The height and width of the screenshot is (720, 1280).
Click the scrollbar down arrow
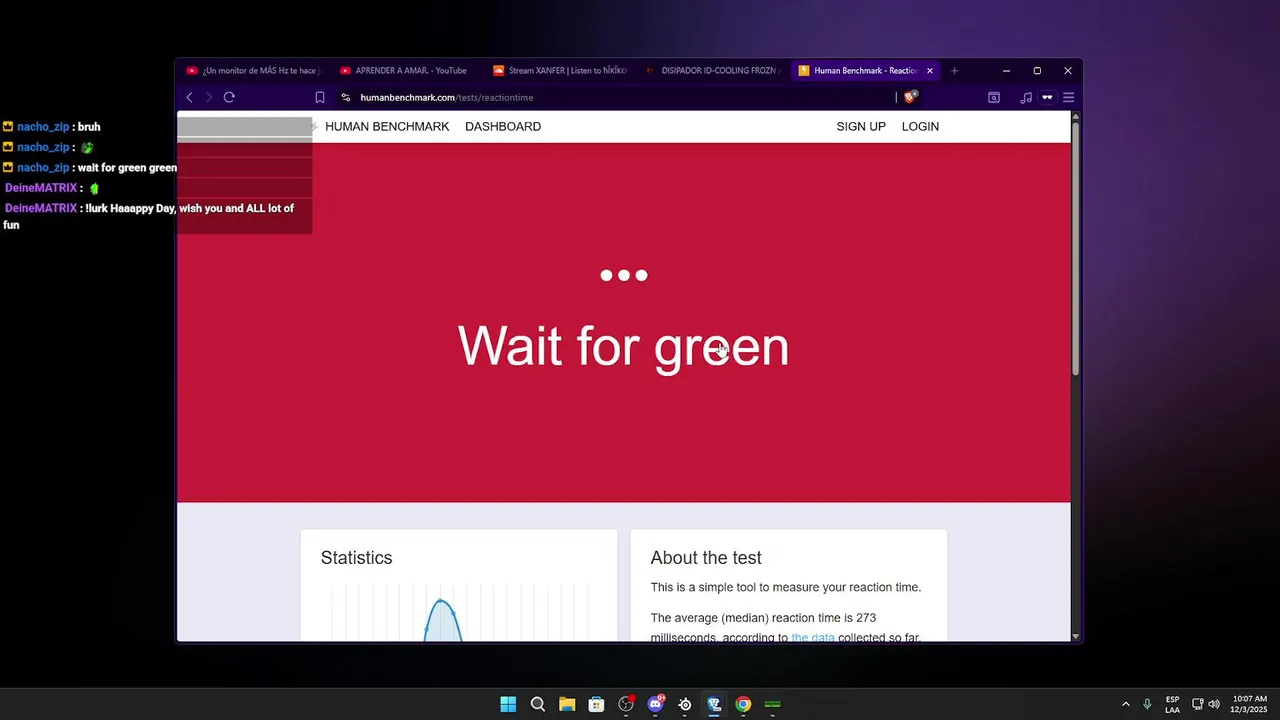pyautogui.click(x=1075, y=636)
